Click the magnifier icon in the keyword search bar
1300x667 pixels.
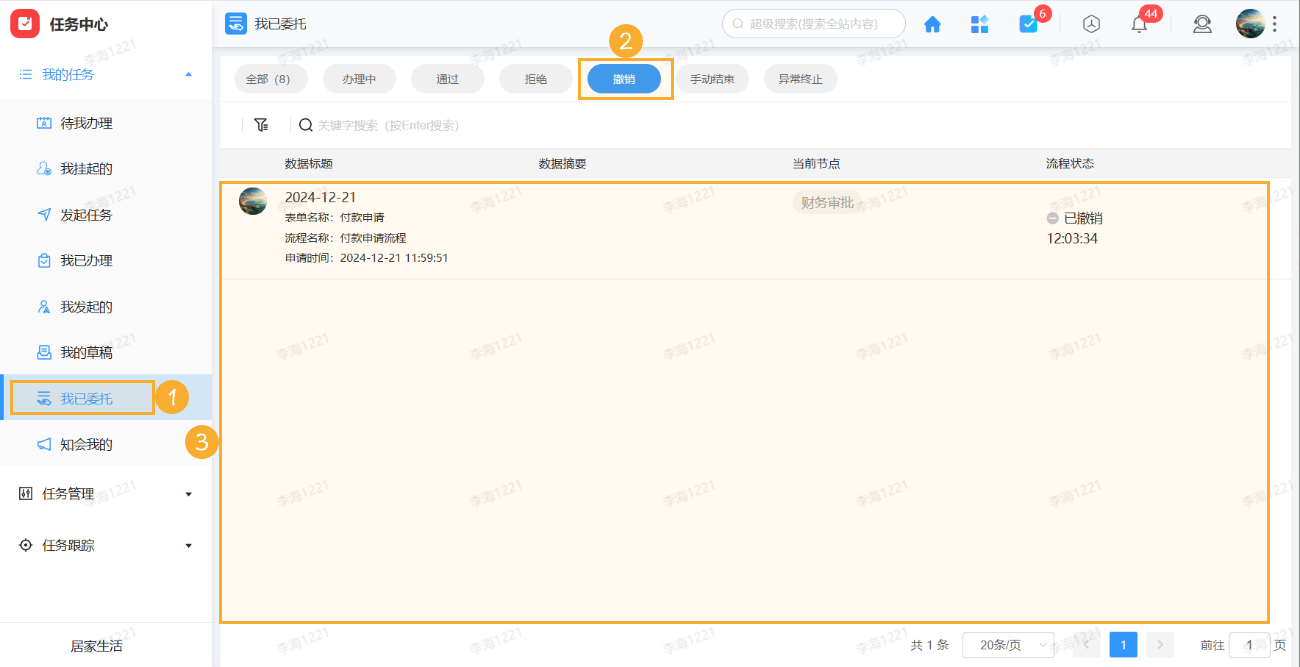pyautogui.click(x=305, y=124)
